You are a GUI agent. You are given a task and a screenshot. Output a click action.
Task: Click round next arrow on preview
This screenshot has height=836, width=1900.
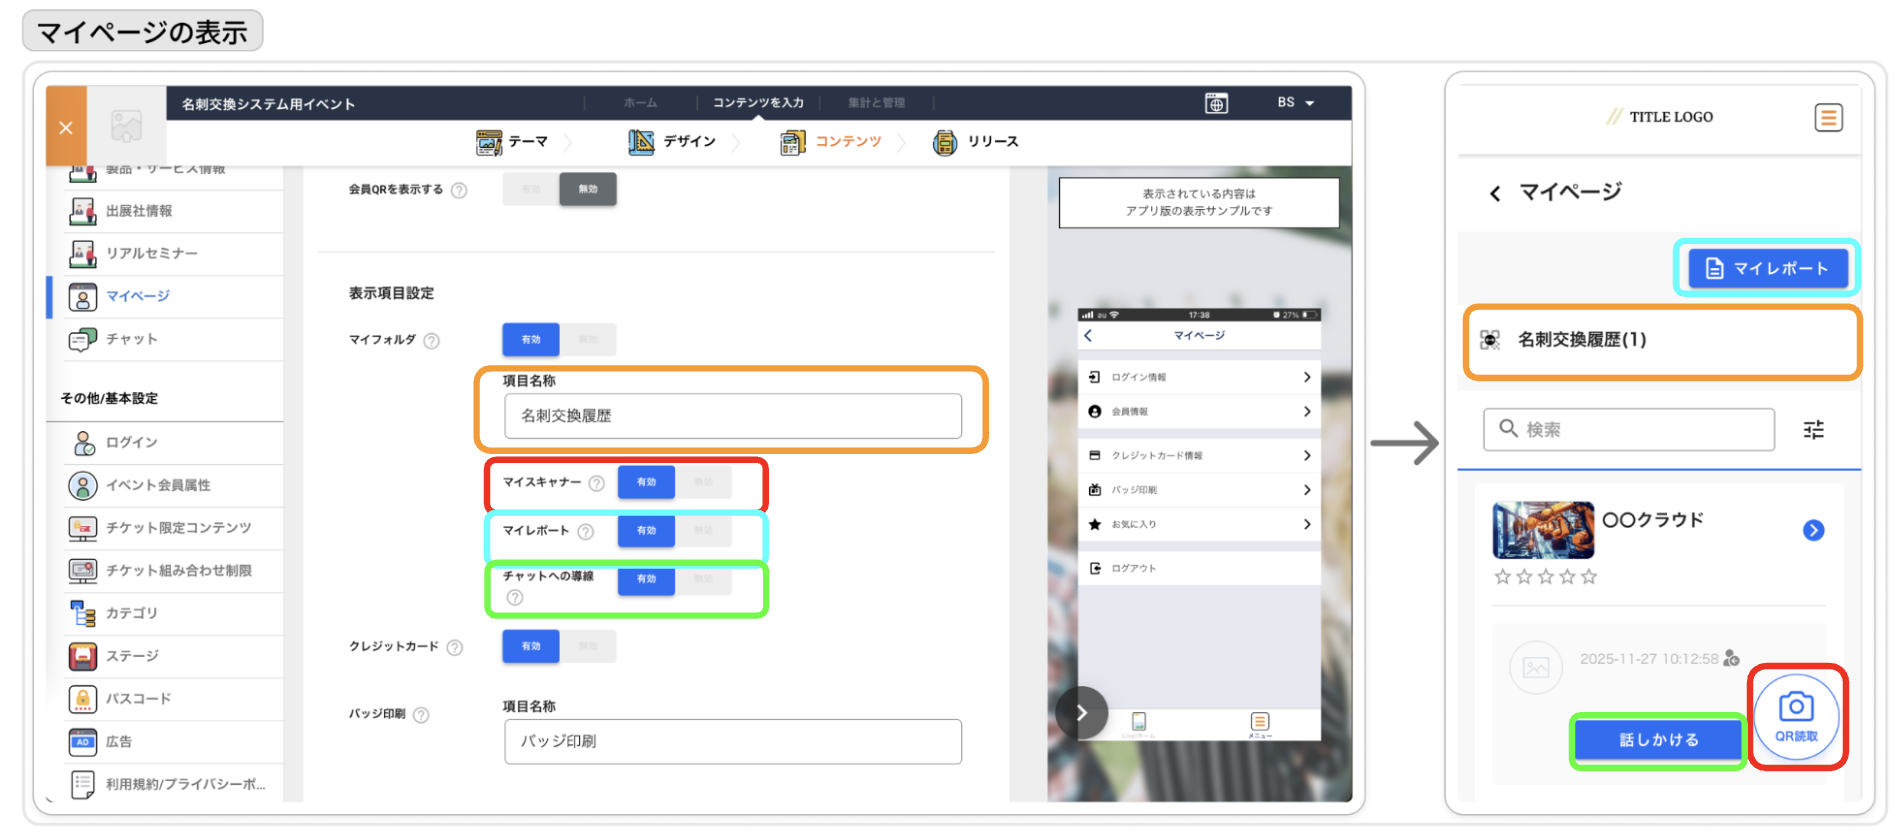coord(1081,713)
